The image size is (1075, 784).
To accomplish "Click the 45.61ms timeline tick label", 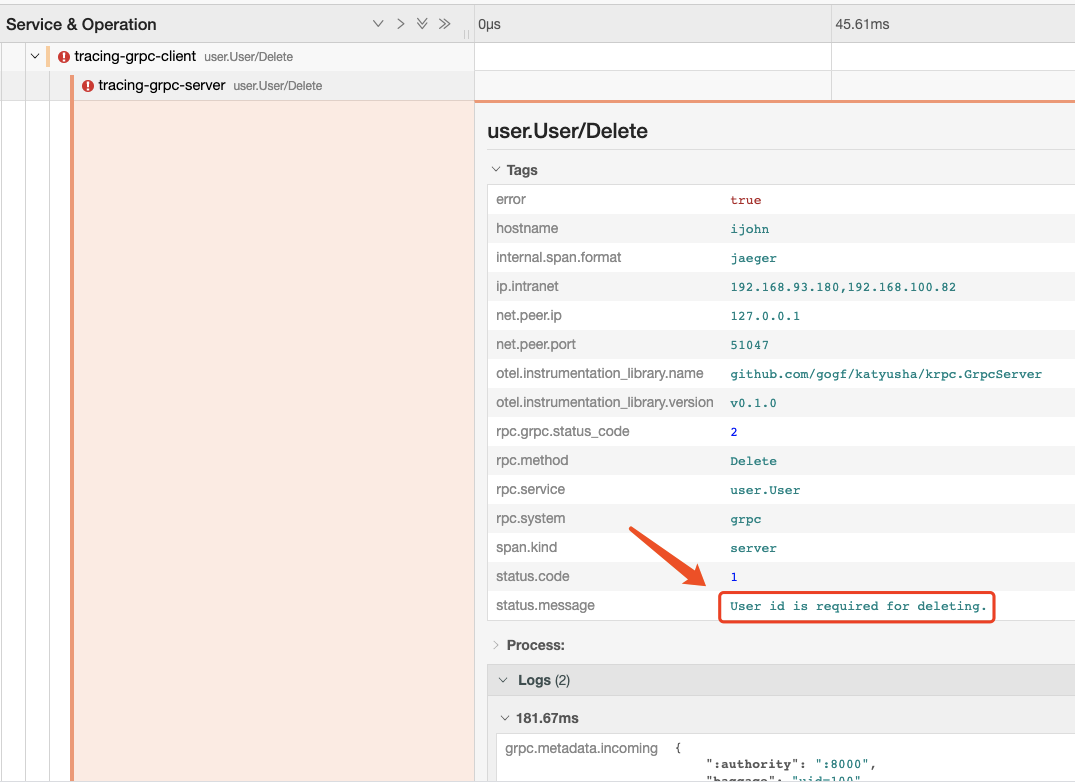I will [862, 24].
